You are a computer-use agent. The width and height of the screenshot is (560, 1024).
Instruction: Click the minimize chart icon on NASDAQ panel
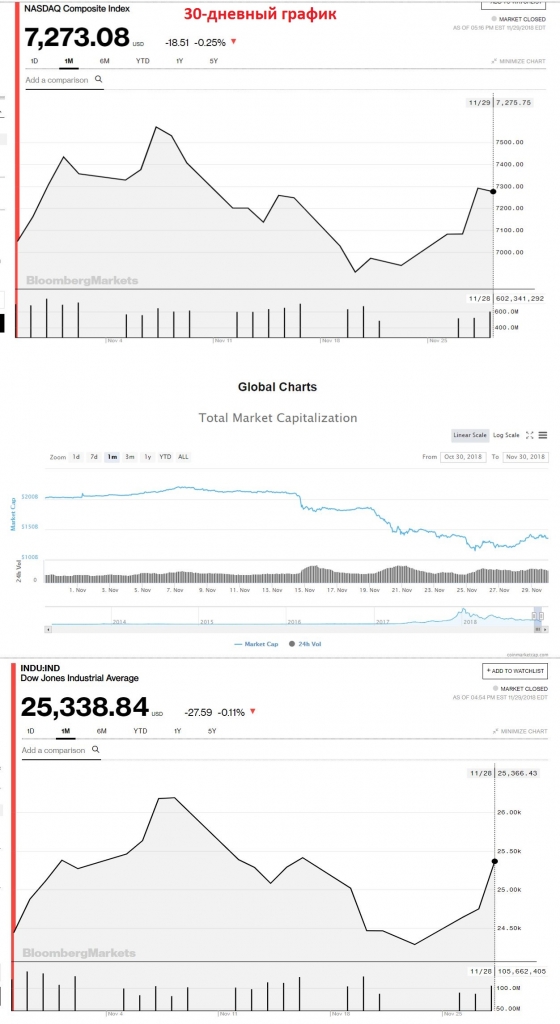tap(494, 61)
